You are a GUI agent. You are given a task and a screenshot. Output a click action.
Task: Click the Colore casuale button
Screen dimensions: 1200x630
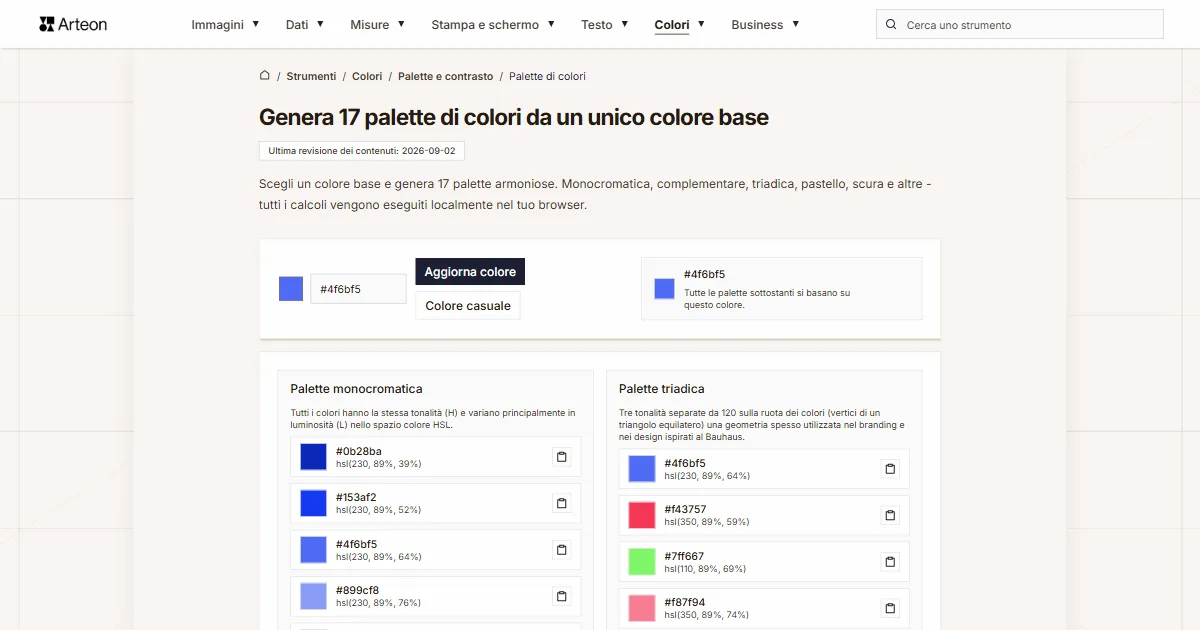(x=468, y=306)
